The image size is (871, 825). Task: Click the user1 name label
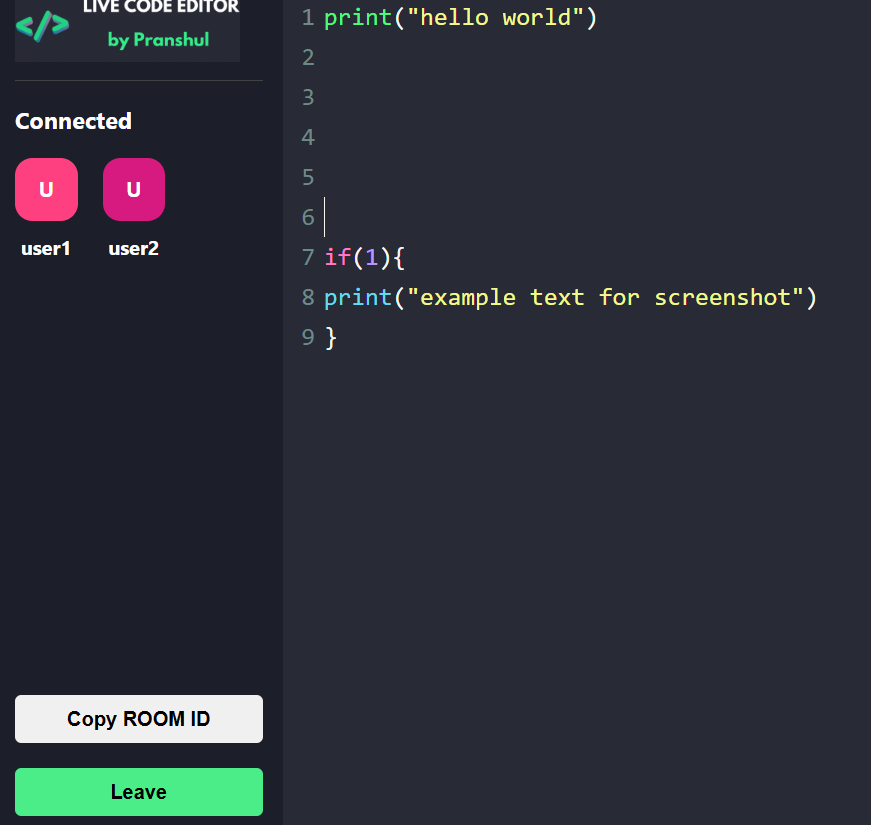point(46,249)
